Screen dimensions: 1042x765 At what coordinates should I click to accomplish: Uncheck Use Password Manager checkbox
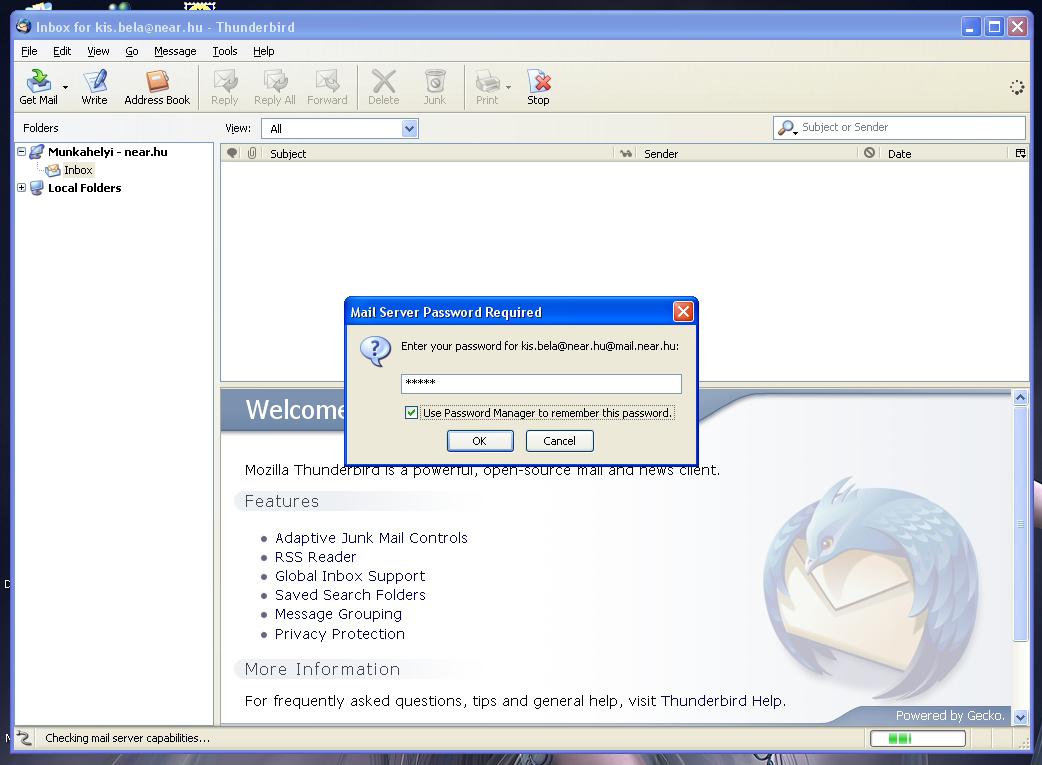coord(411,412)
